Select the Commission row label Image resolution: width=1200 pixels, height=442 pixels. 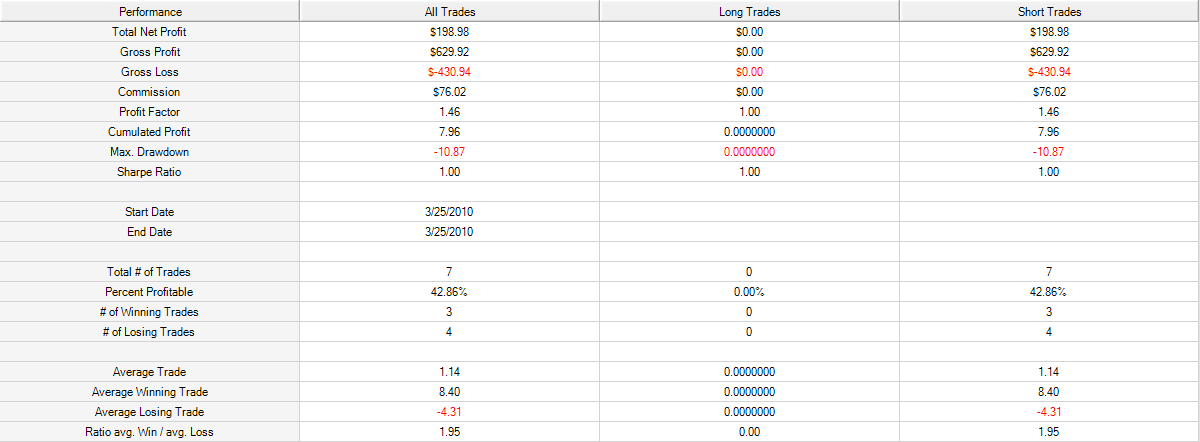click(x=150, y=92)
